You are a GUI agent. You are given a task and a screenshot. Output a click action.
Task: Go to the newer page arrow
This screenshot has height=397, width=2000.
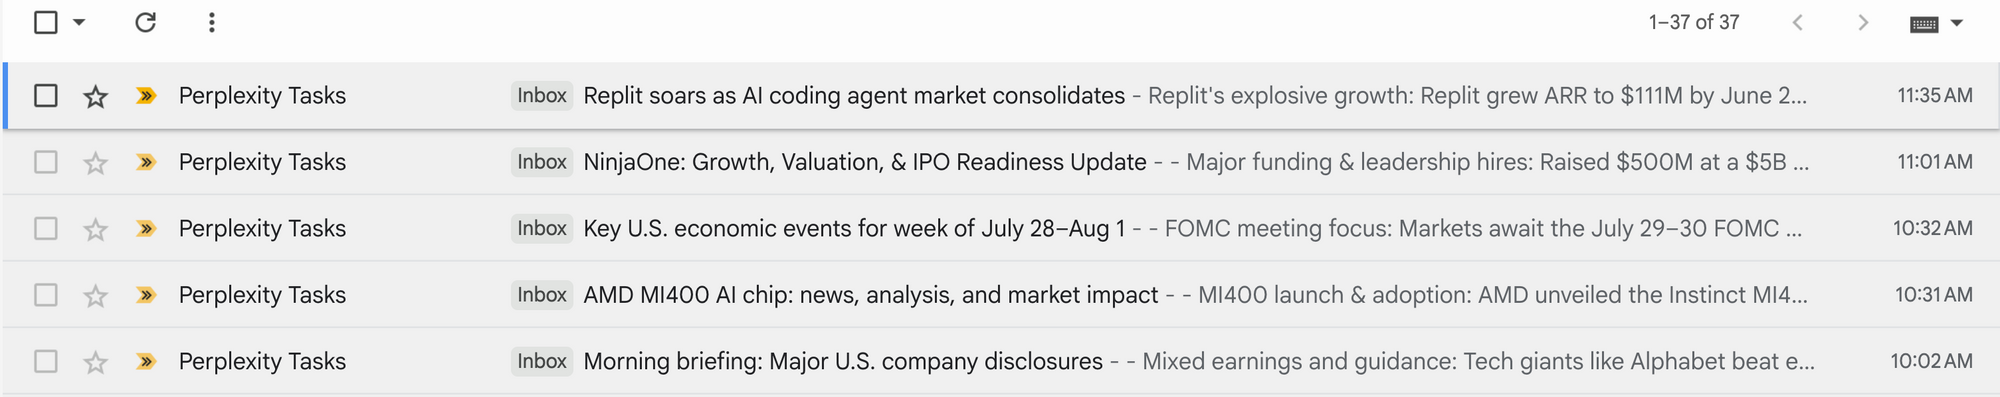[1797, 22]
